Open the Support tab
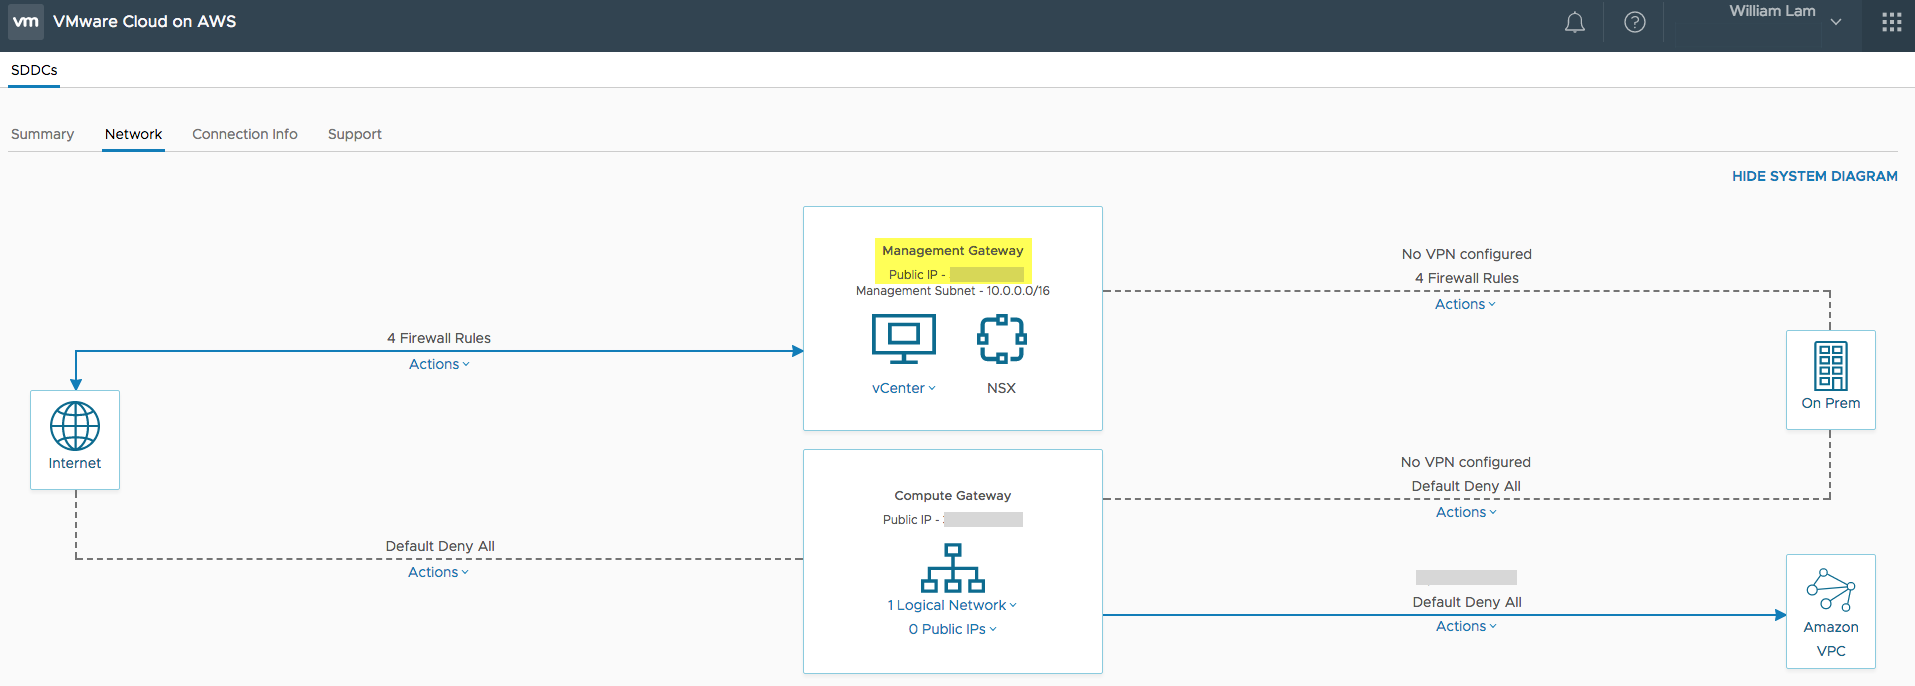Image resolution: width=1915 pixels, height=686 pixels. 354,134
